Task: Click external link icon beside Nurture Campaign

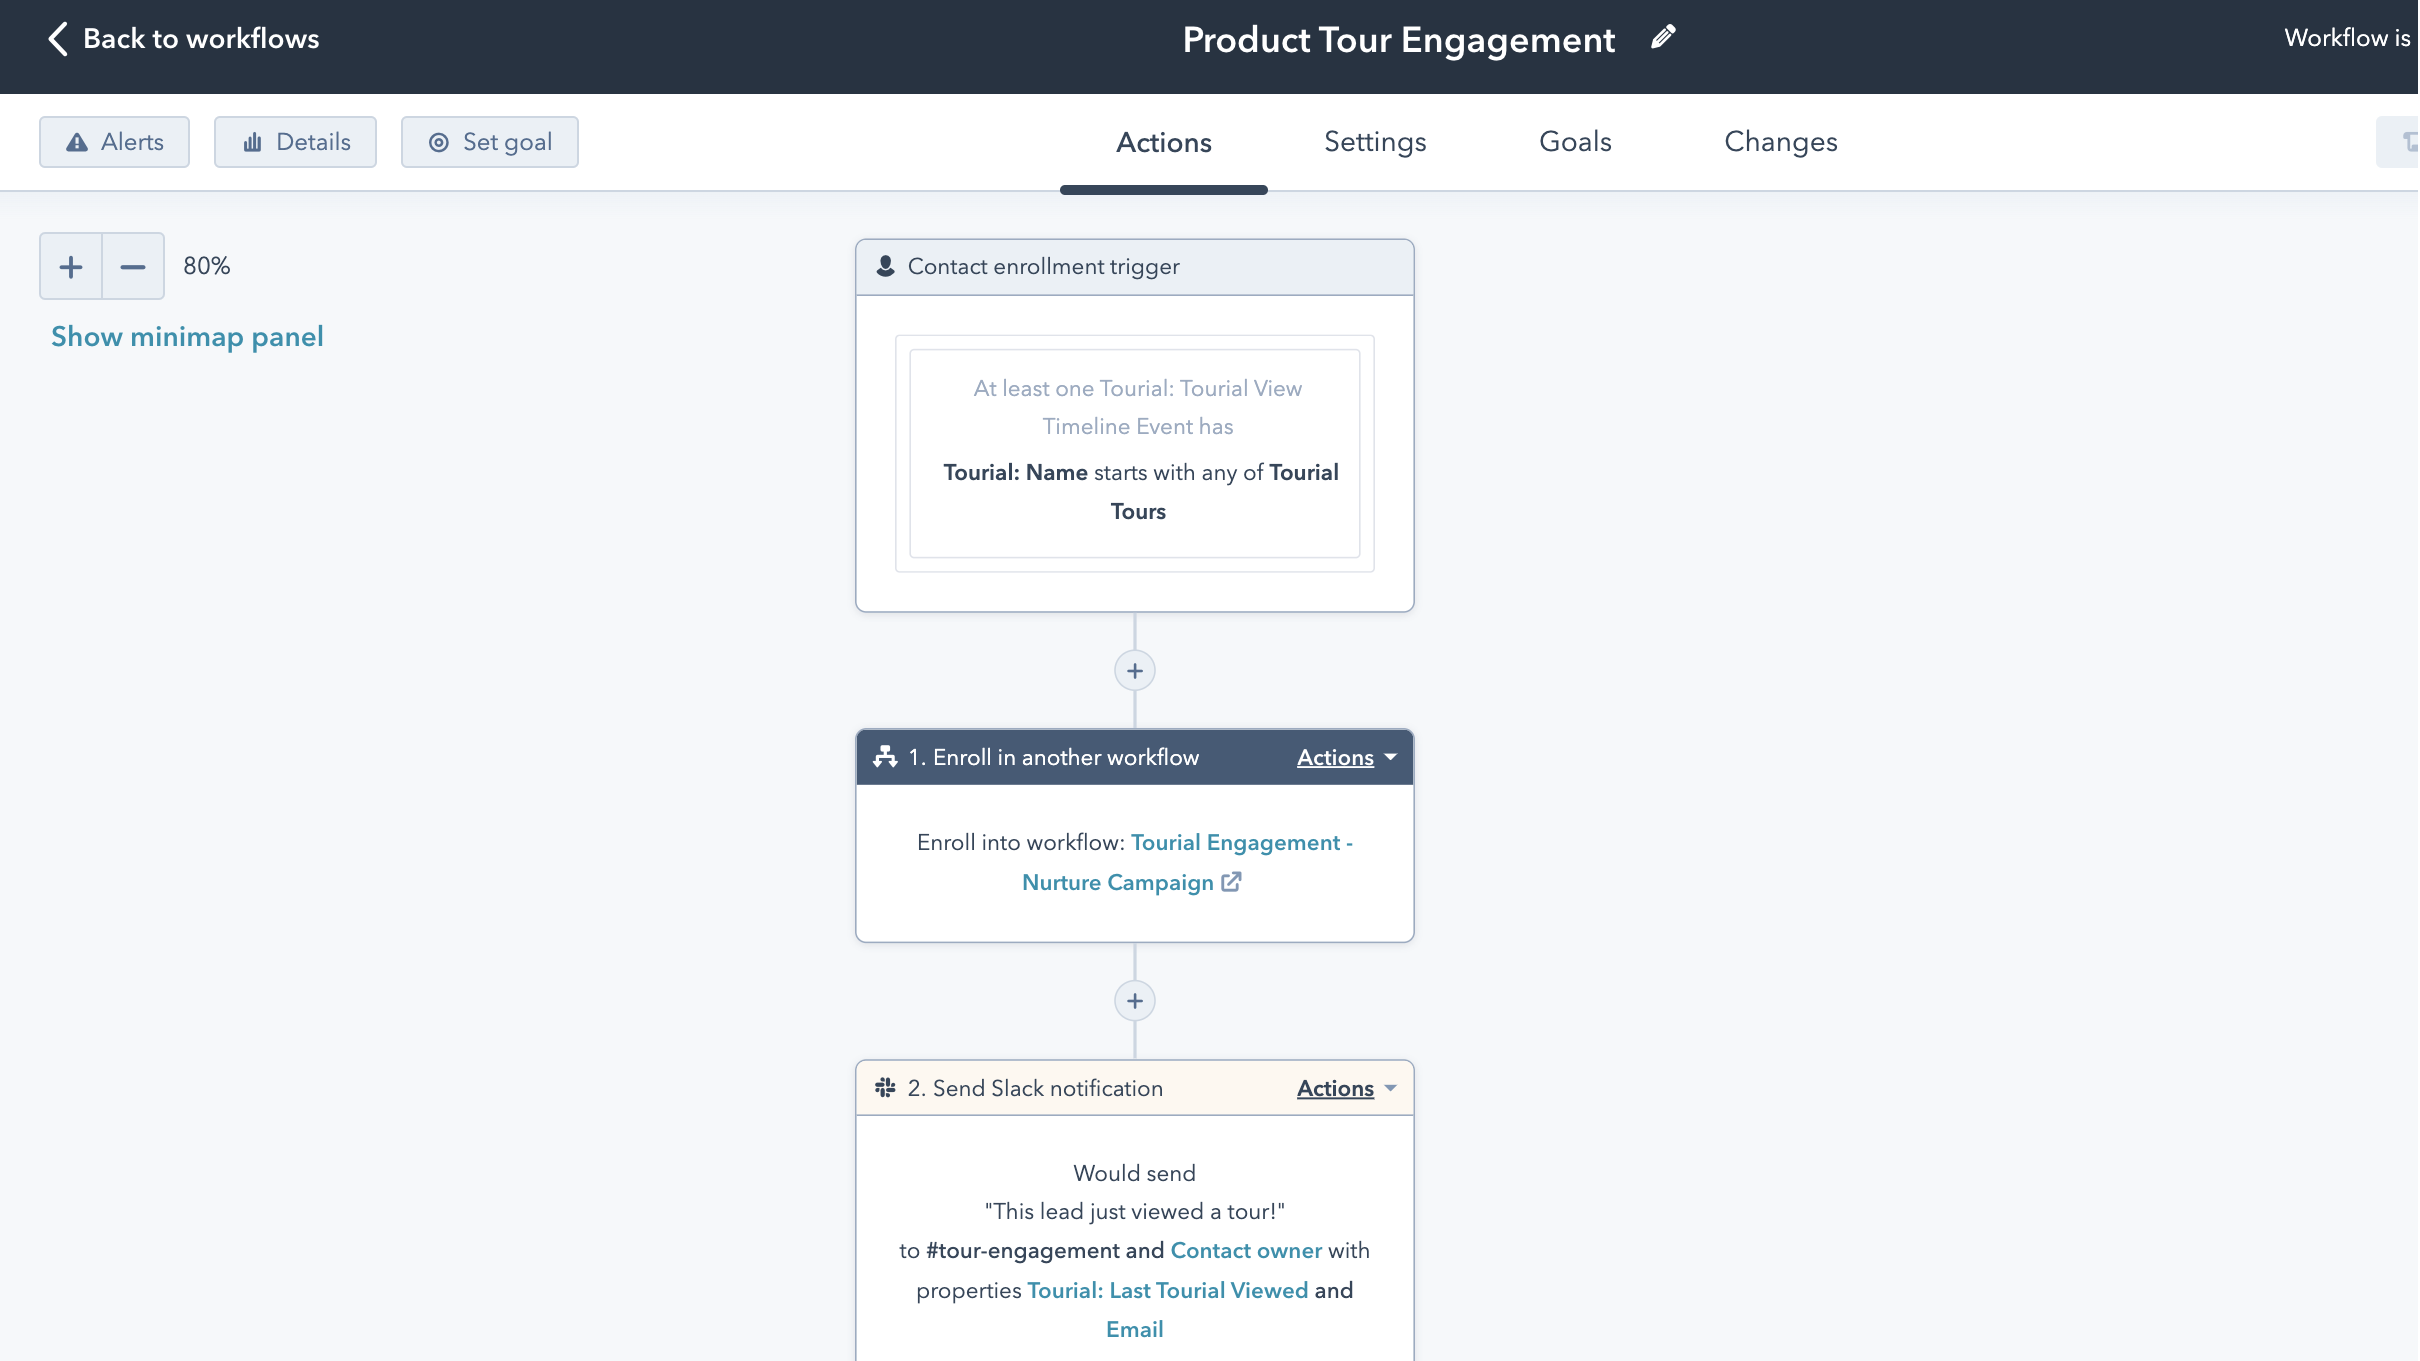Action: point(1231,882)
